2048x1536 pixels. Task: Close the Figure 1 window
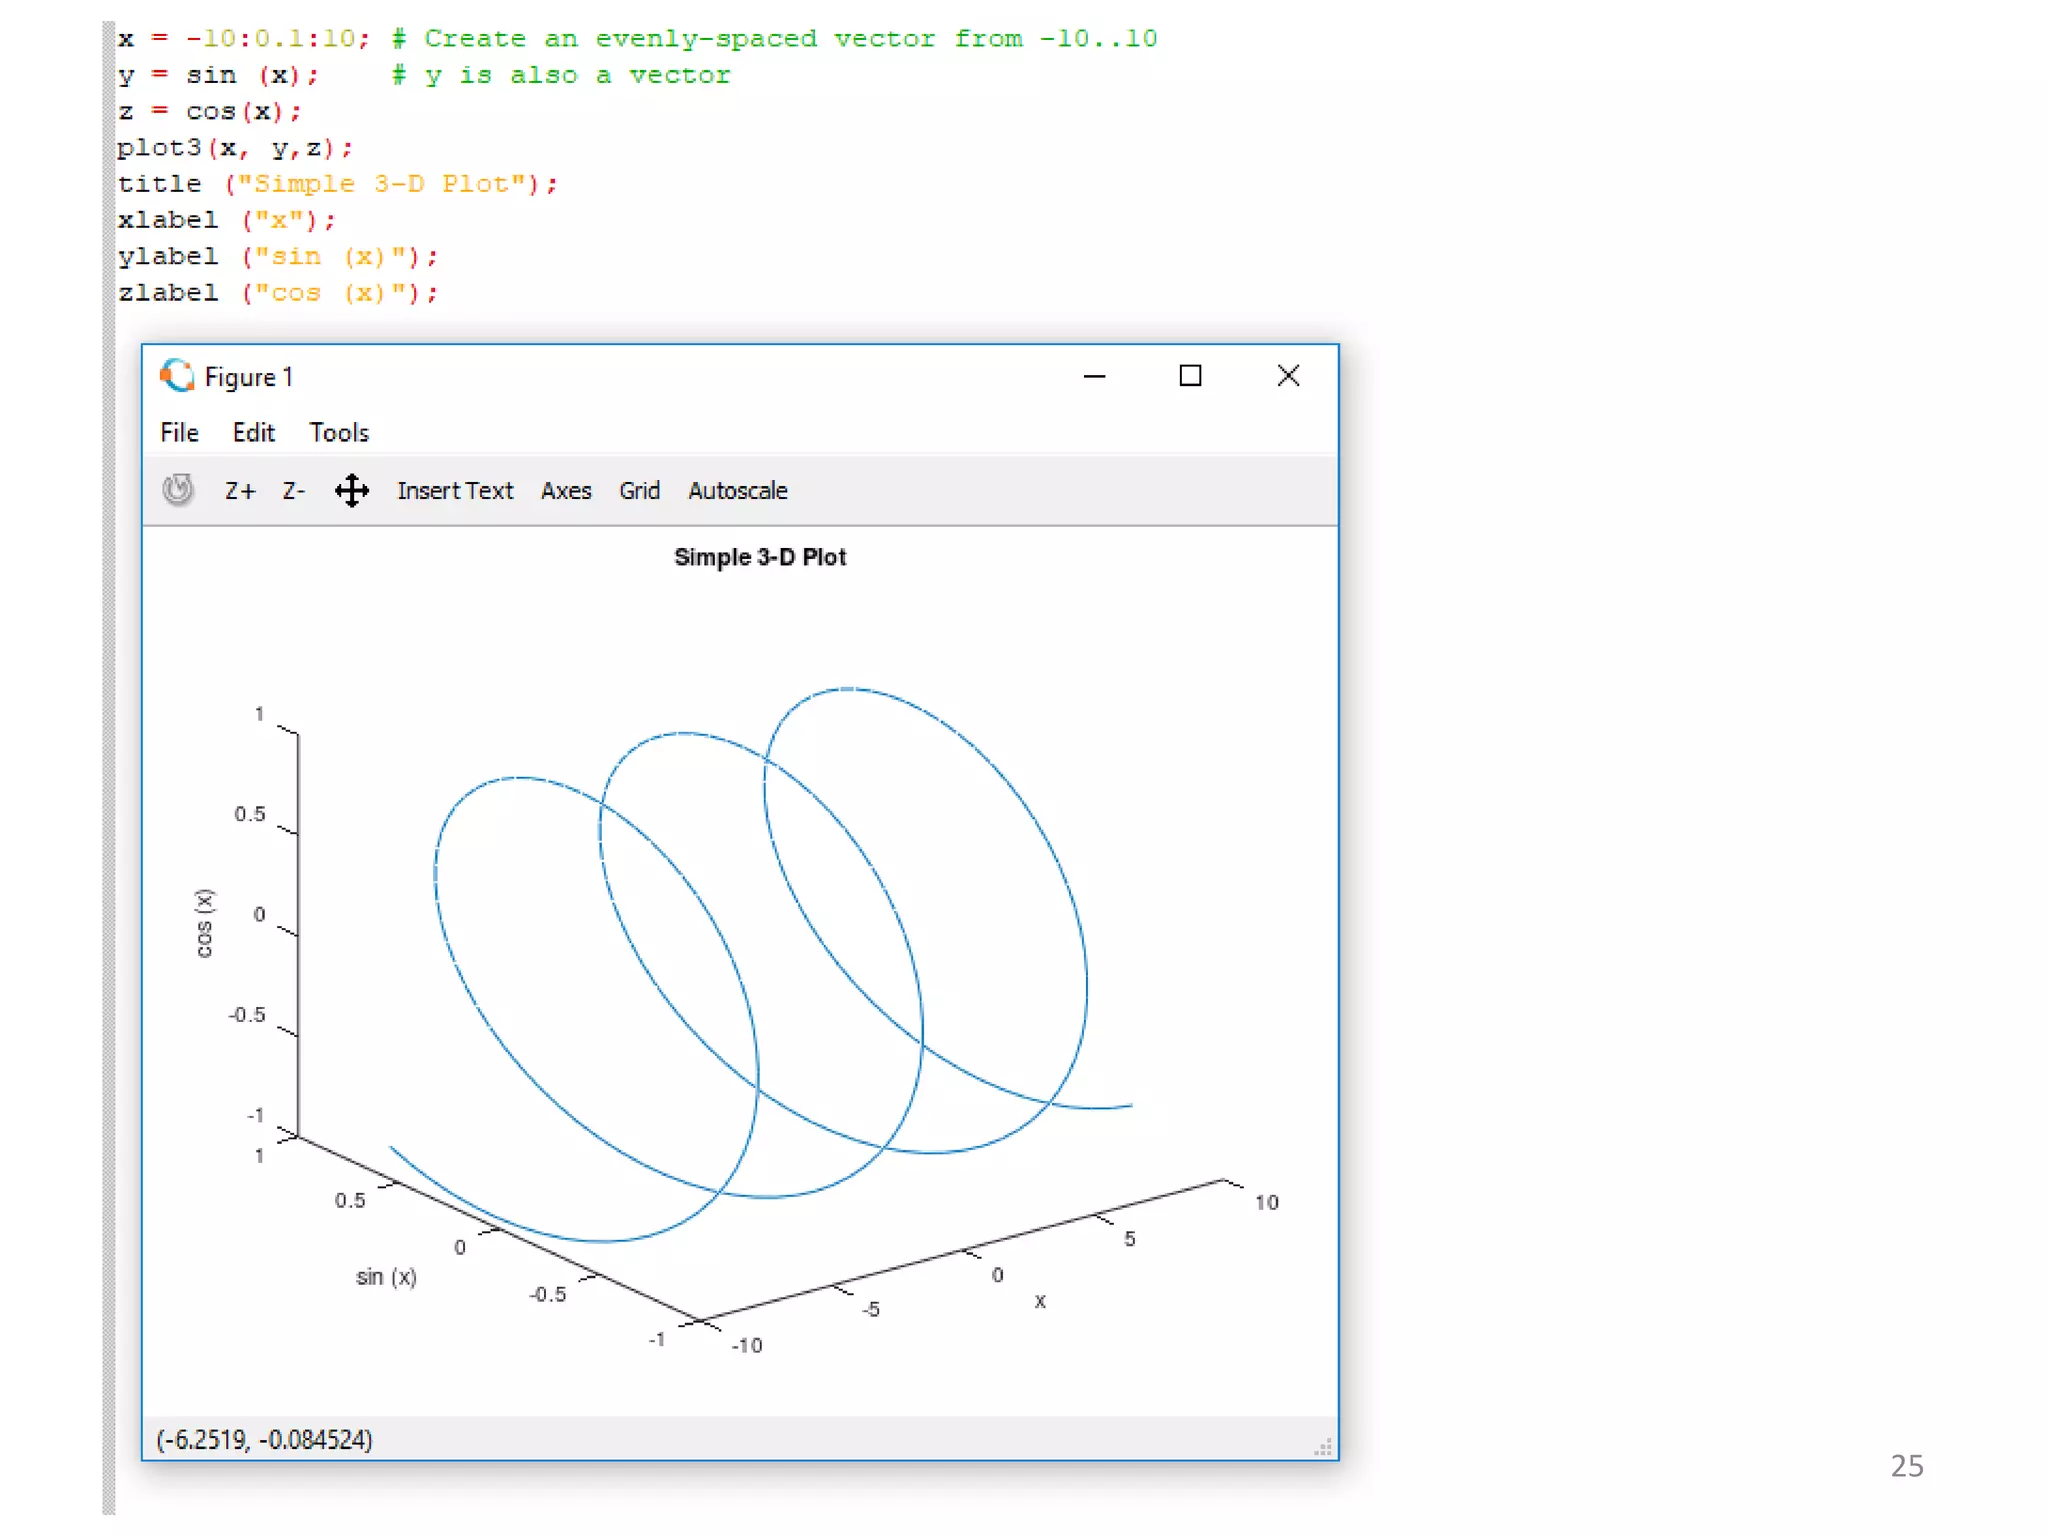coord(1288,376)
